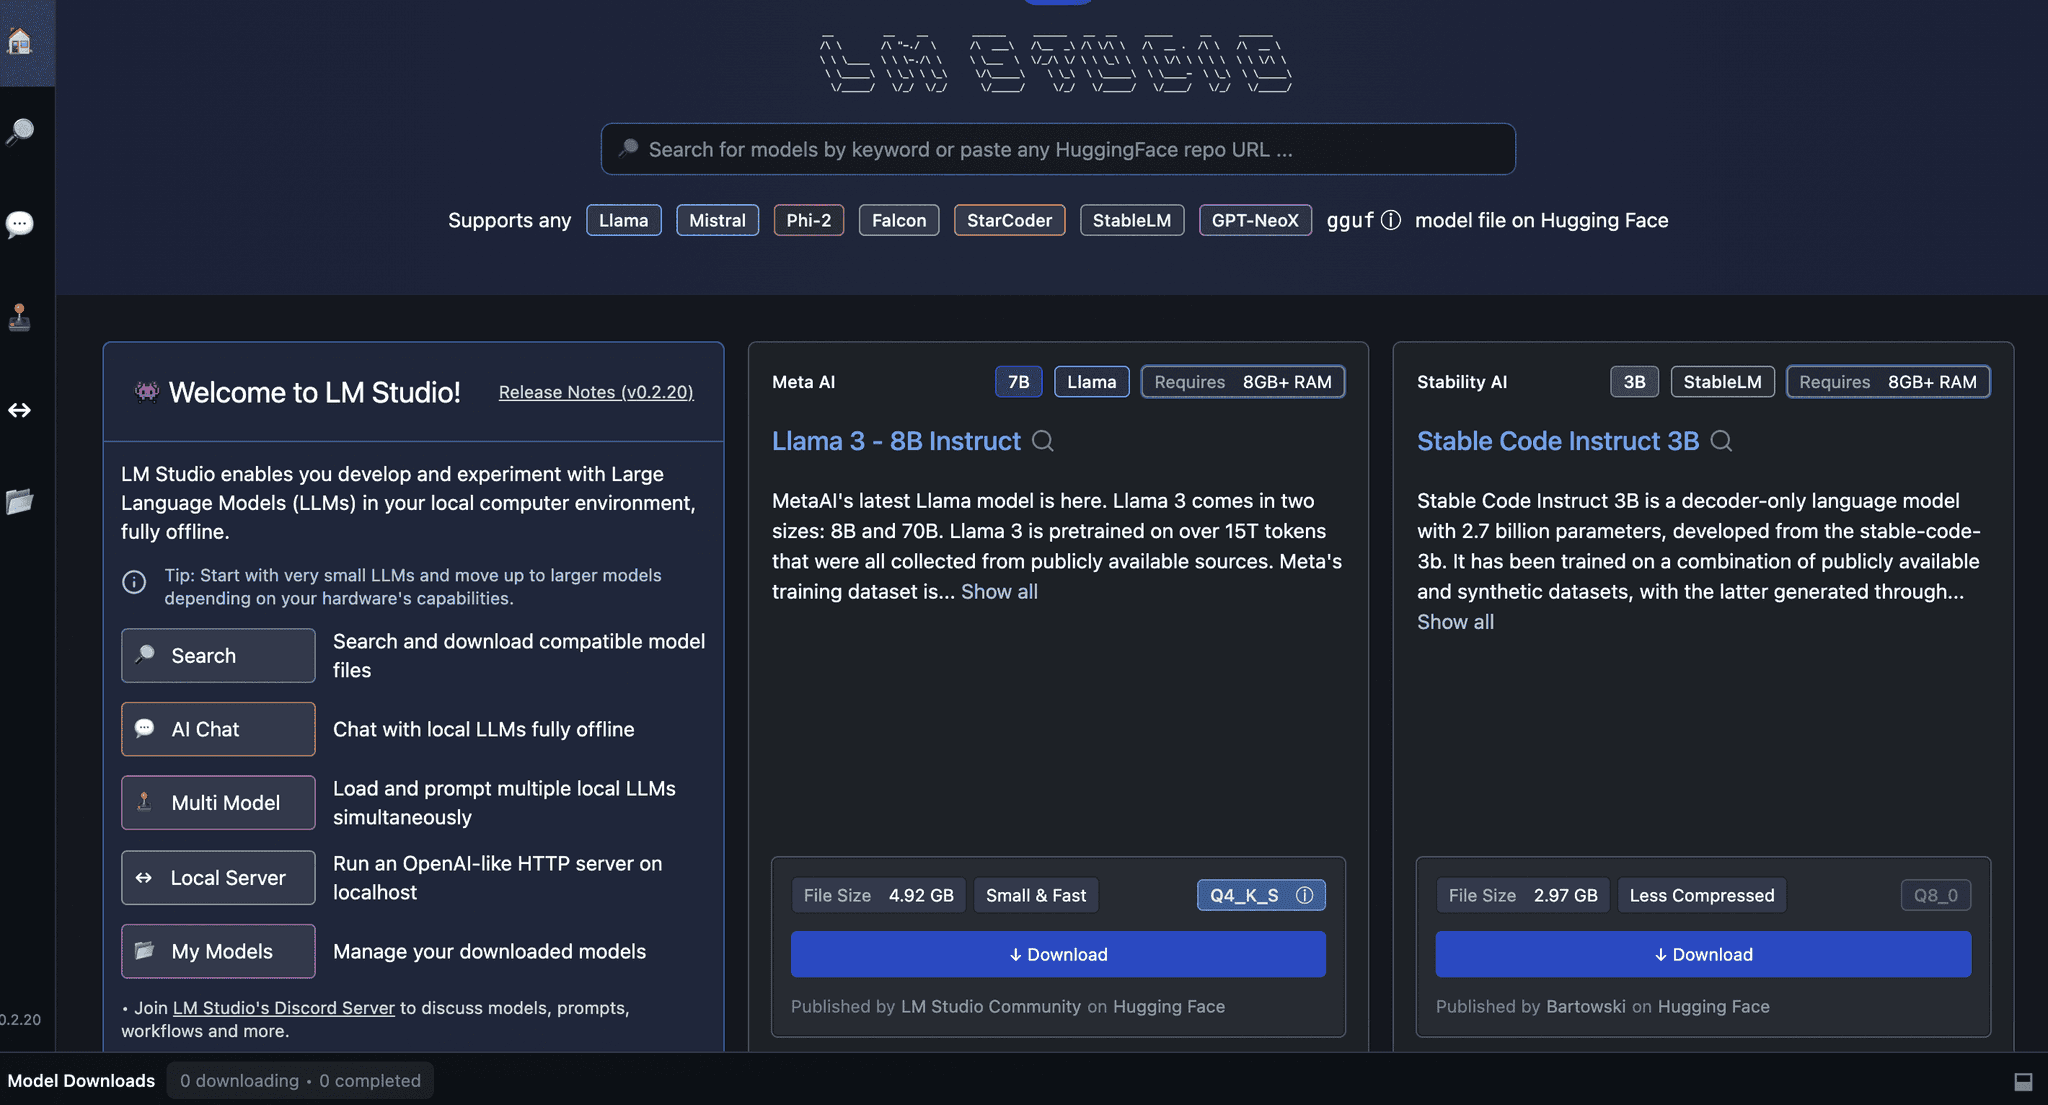Open the Home icon in sidebar

(x=20, y=41)
